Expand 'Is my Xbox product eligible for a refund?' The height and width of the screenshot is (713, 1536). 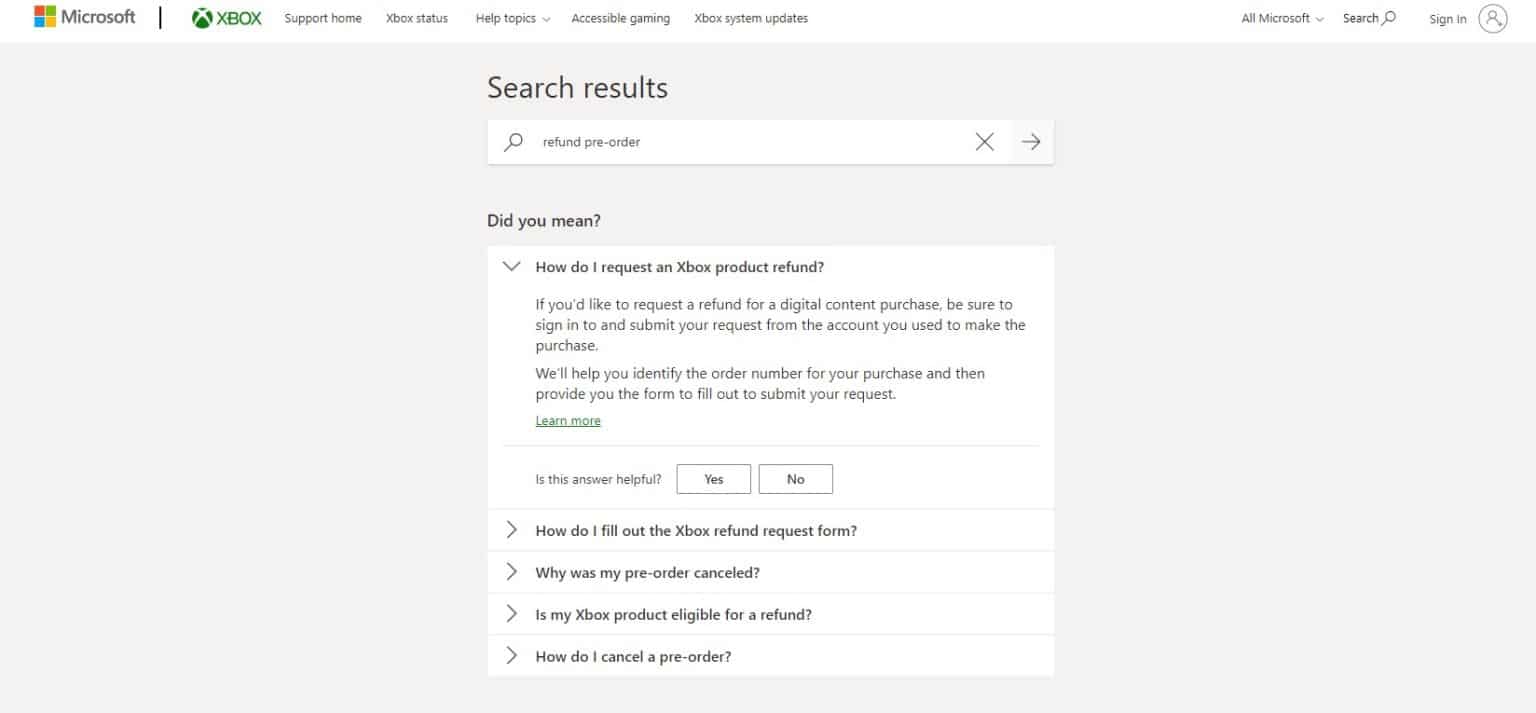pos(770,614)
